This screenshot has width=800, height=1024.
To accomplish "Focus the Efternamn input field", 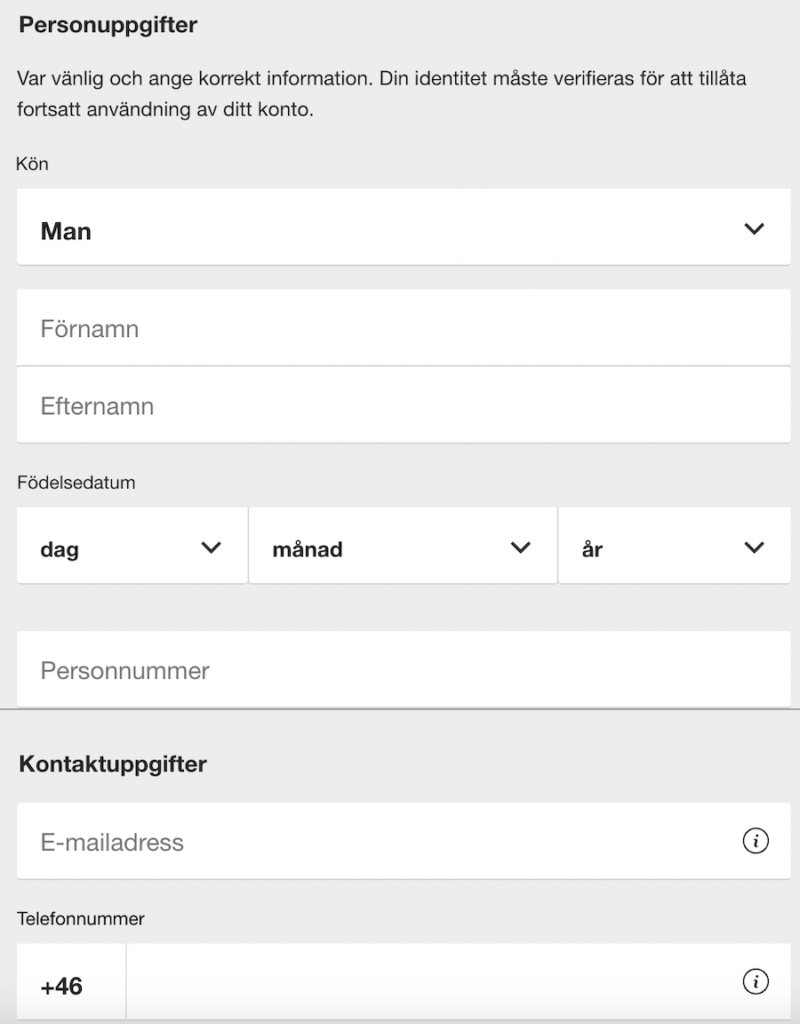I will (404, 405).
